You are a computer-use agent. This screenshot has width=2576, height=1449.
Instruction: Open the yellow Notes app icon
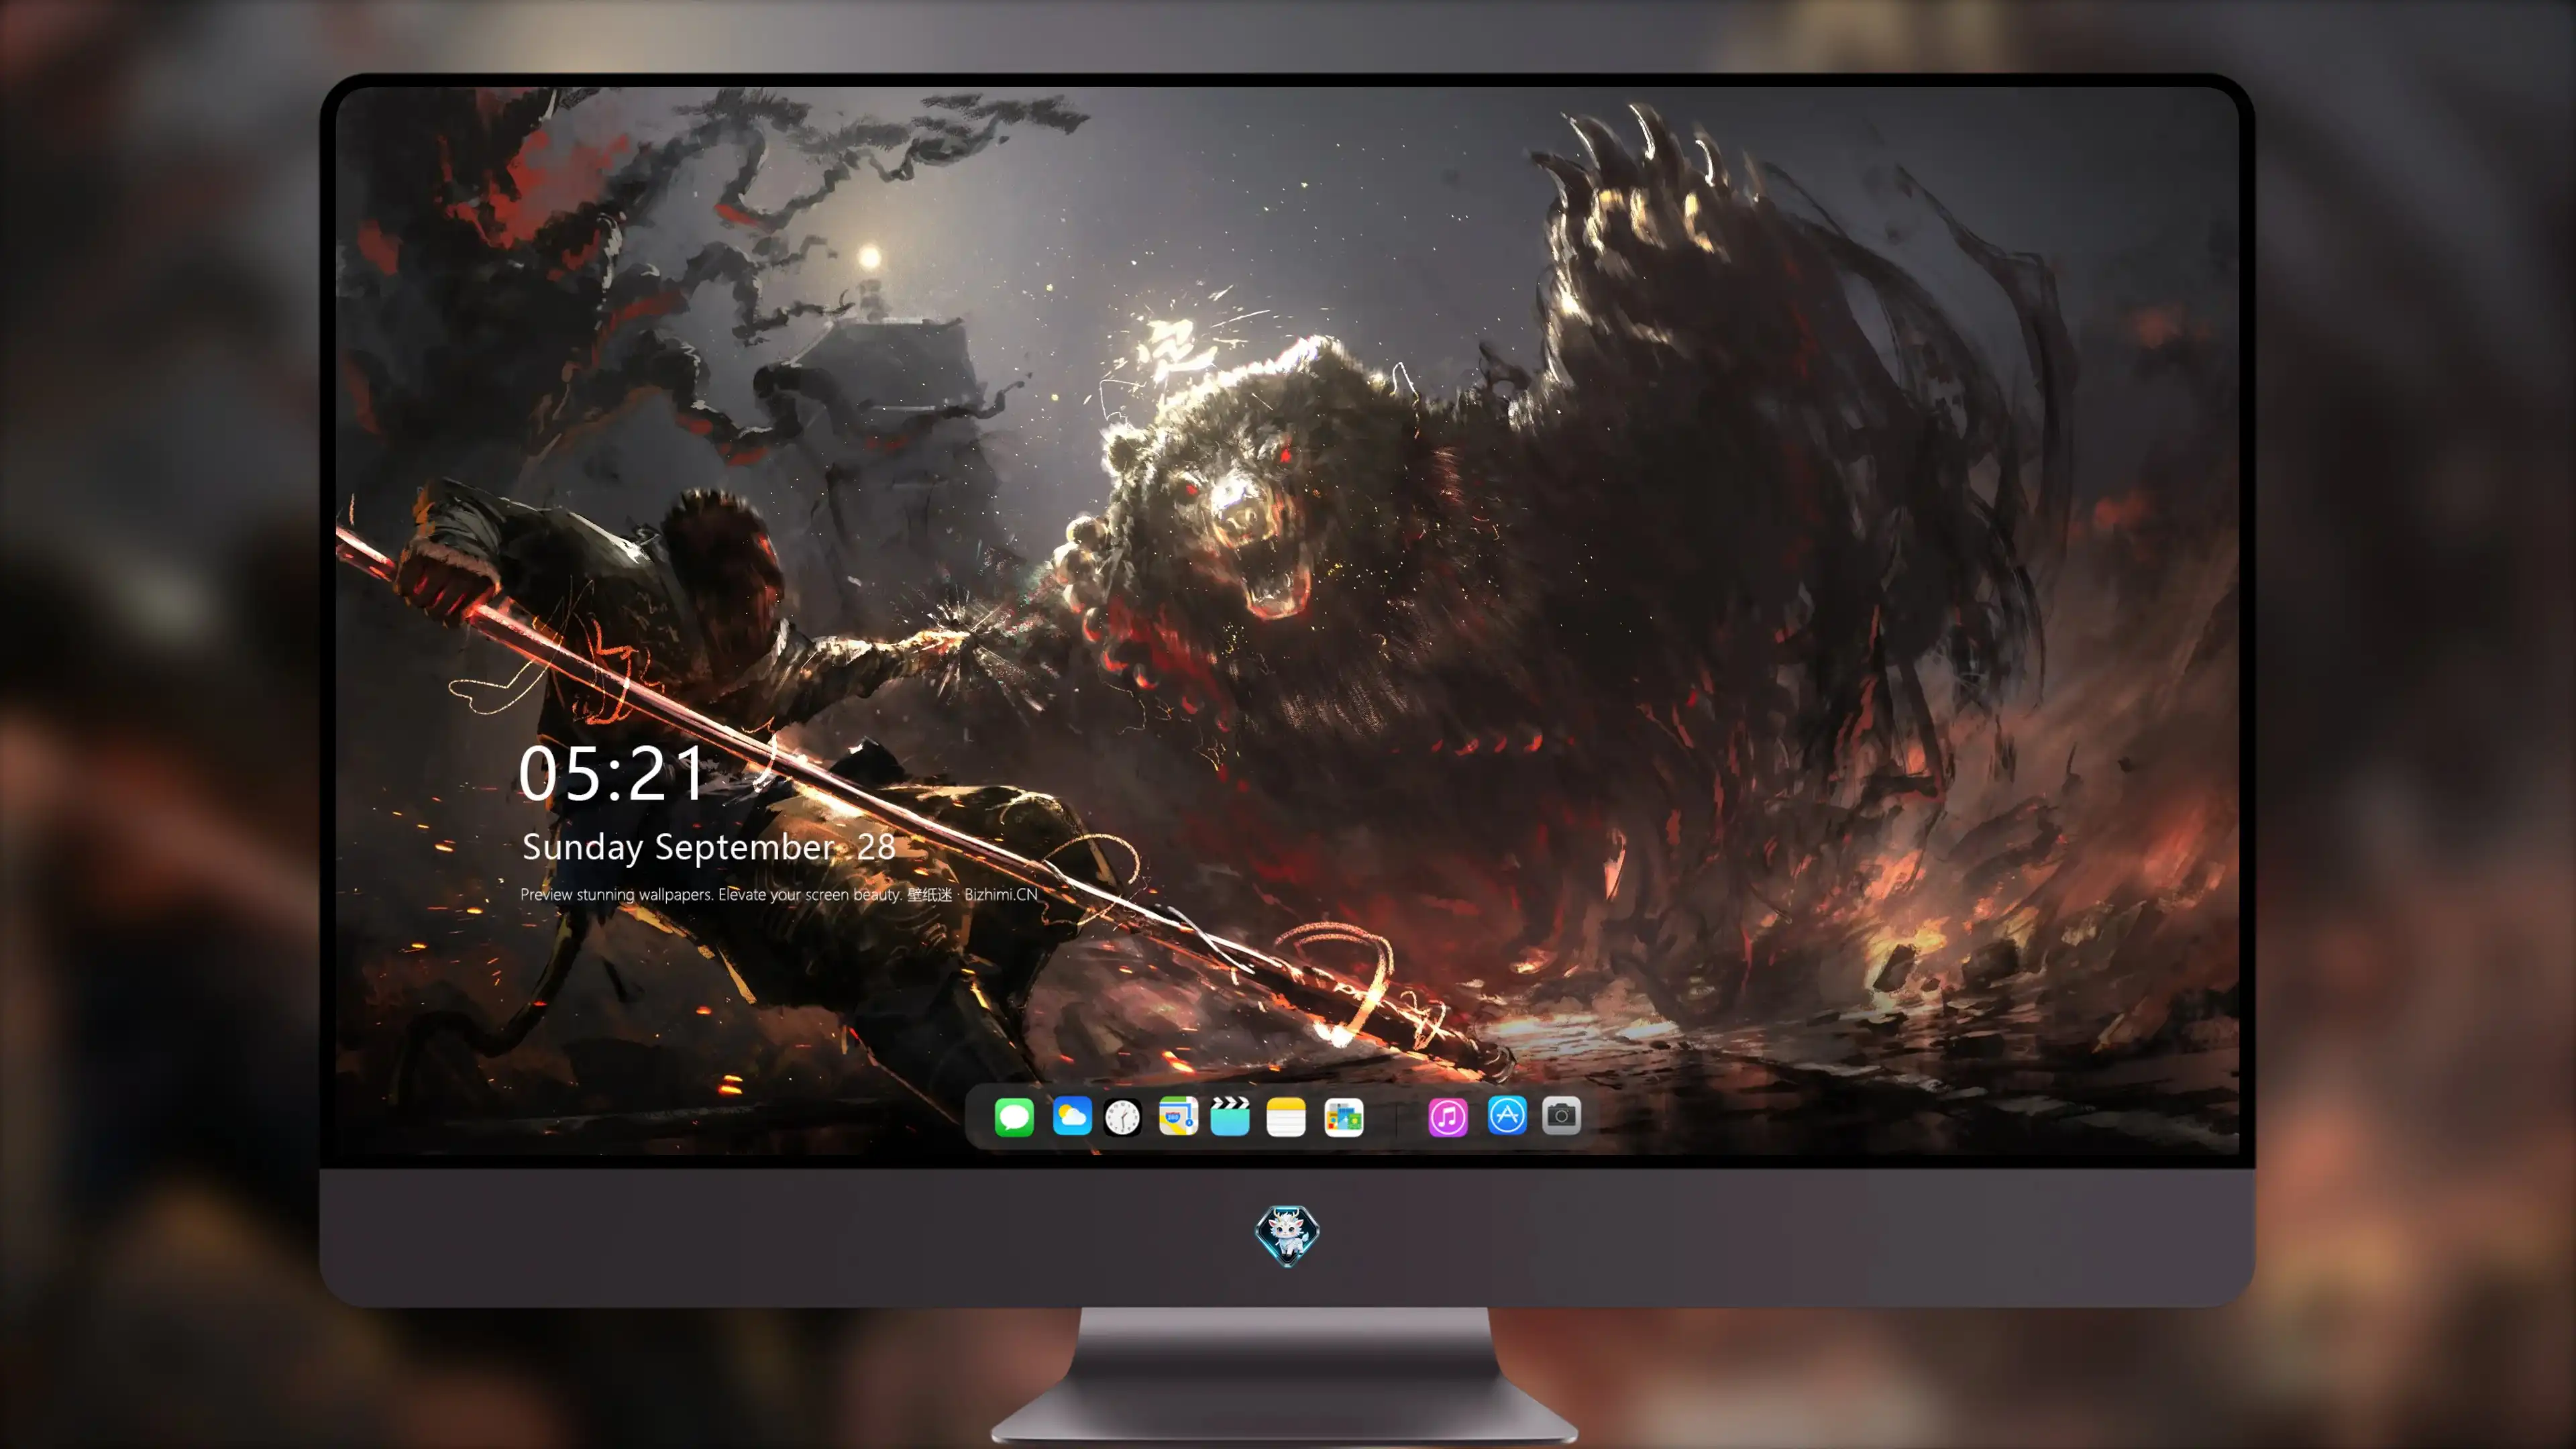1286,1116
